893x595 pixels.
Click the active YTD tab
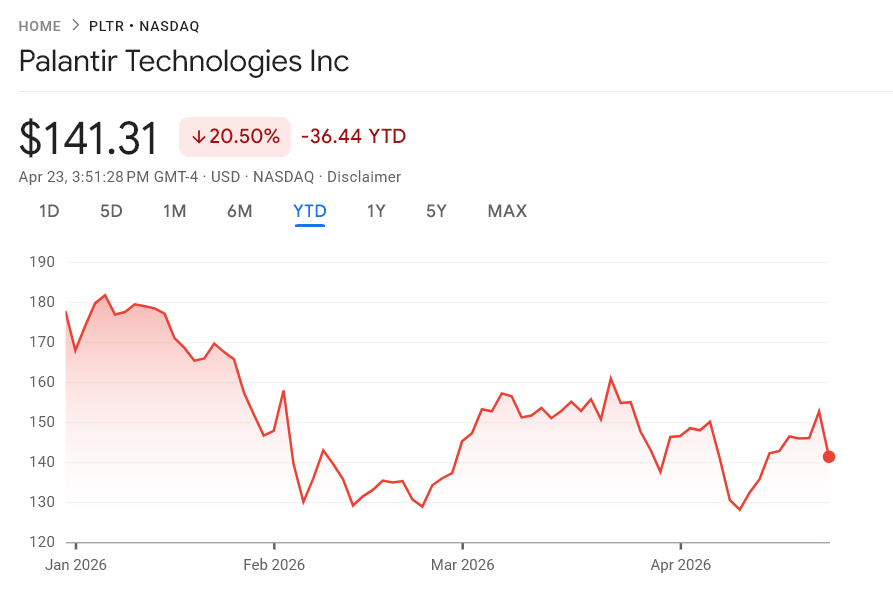(x=310, y=211)
